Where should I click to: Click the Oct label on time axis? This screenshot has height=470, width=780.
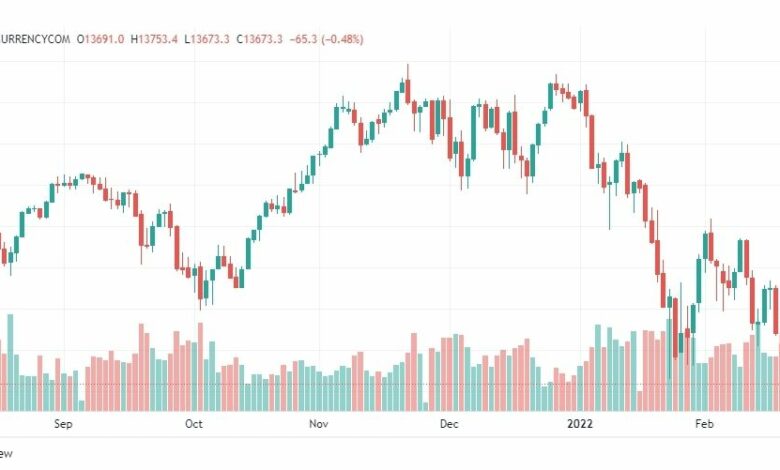click(194, 424)
